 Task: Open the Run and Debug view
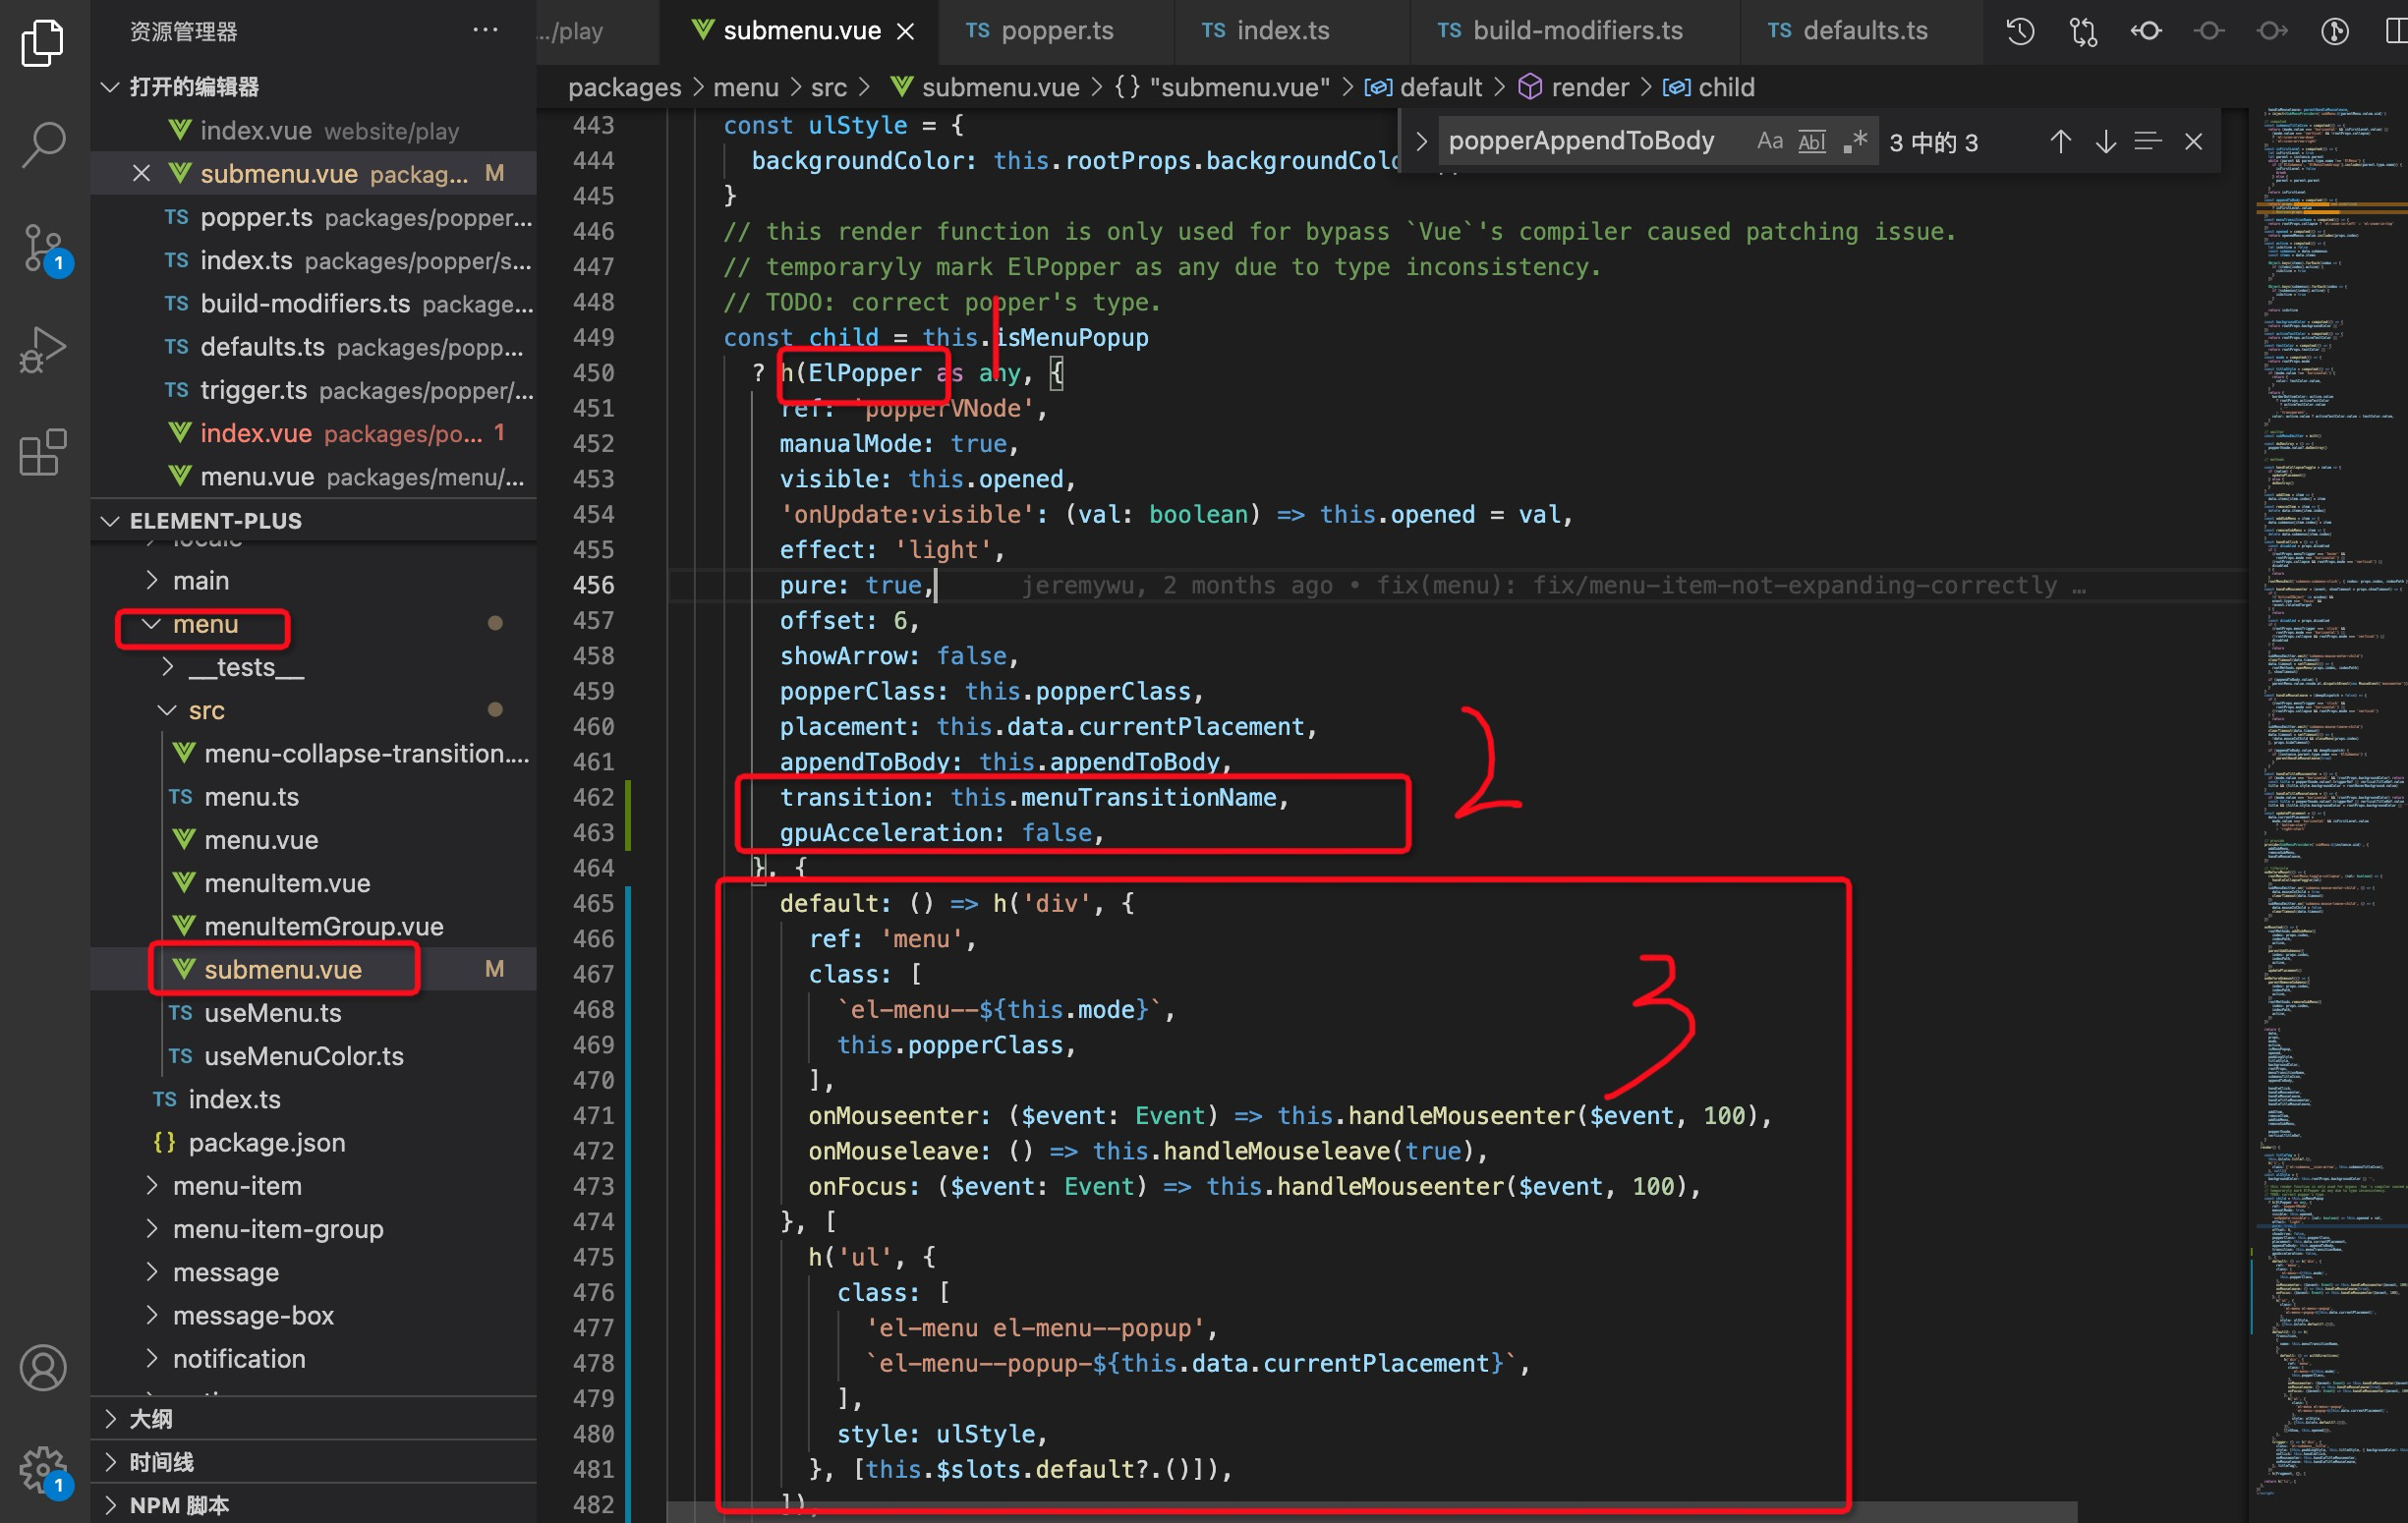[x=42, y=349]
